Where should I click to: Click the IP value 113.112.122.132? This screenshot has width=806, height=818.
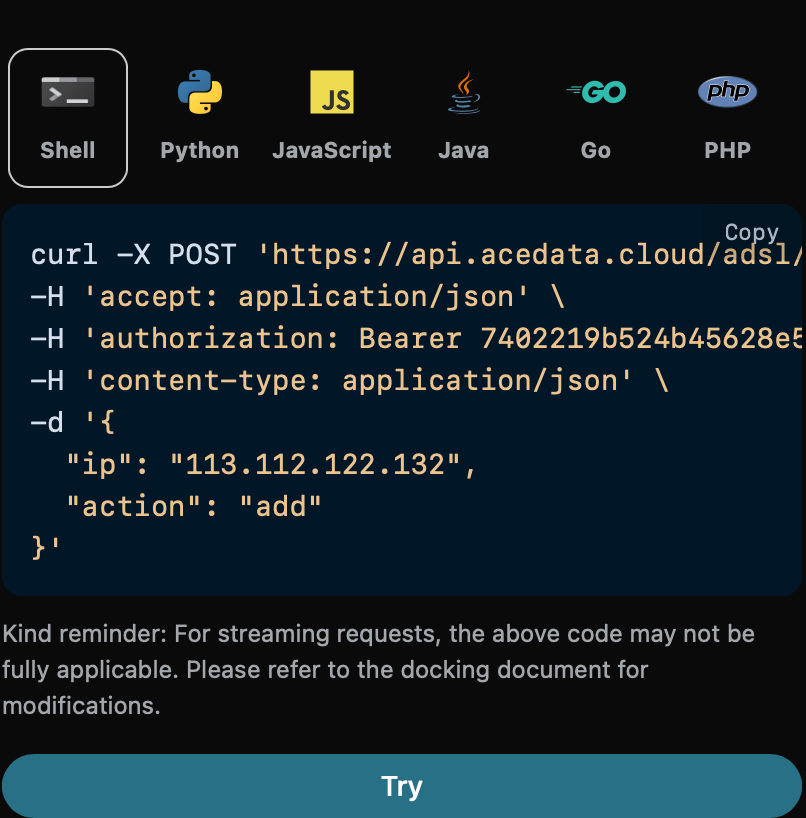(315, 465)
